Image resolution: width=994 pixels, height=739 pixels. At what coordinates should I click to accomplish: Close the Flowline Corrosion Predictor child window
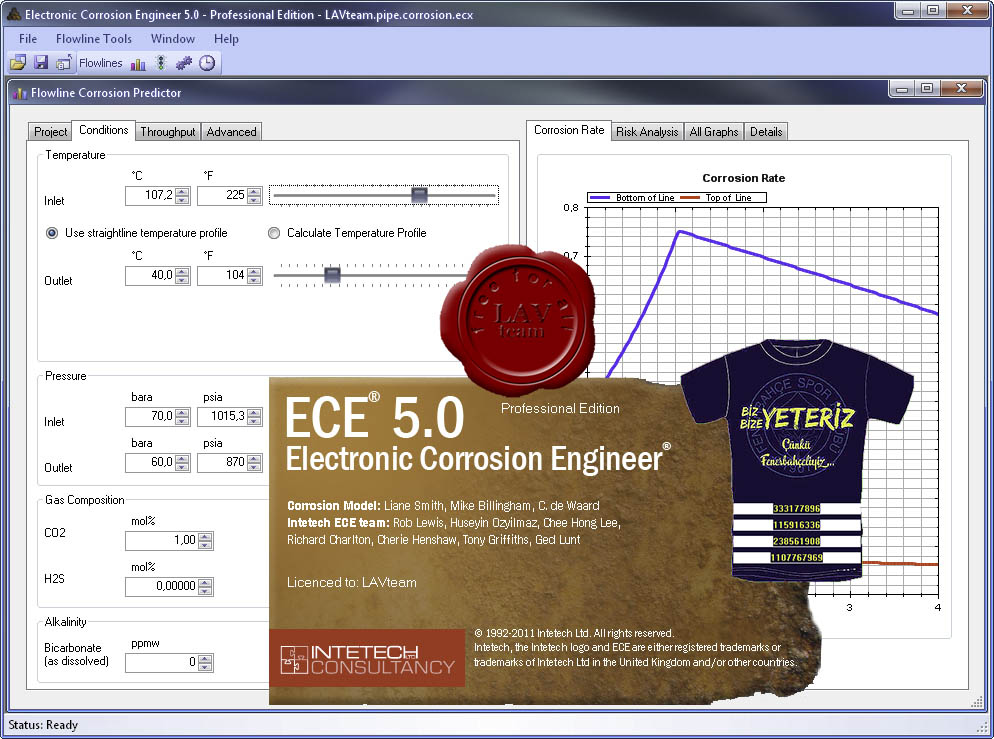click(x=961, y=88)
